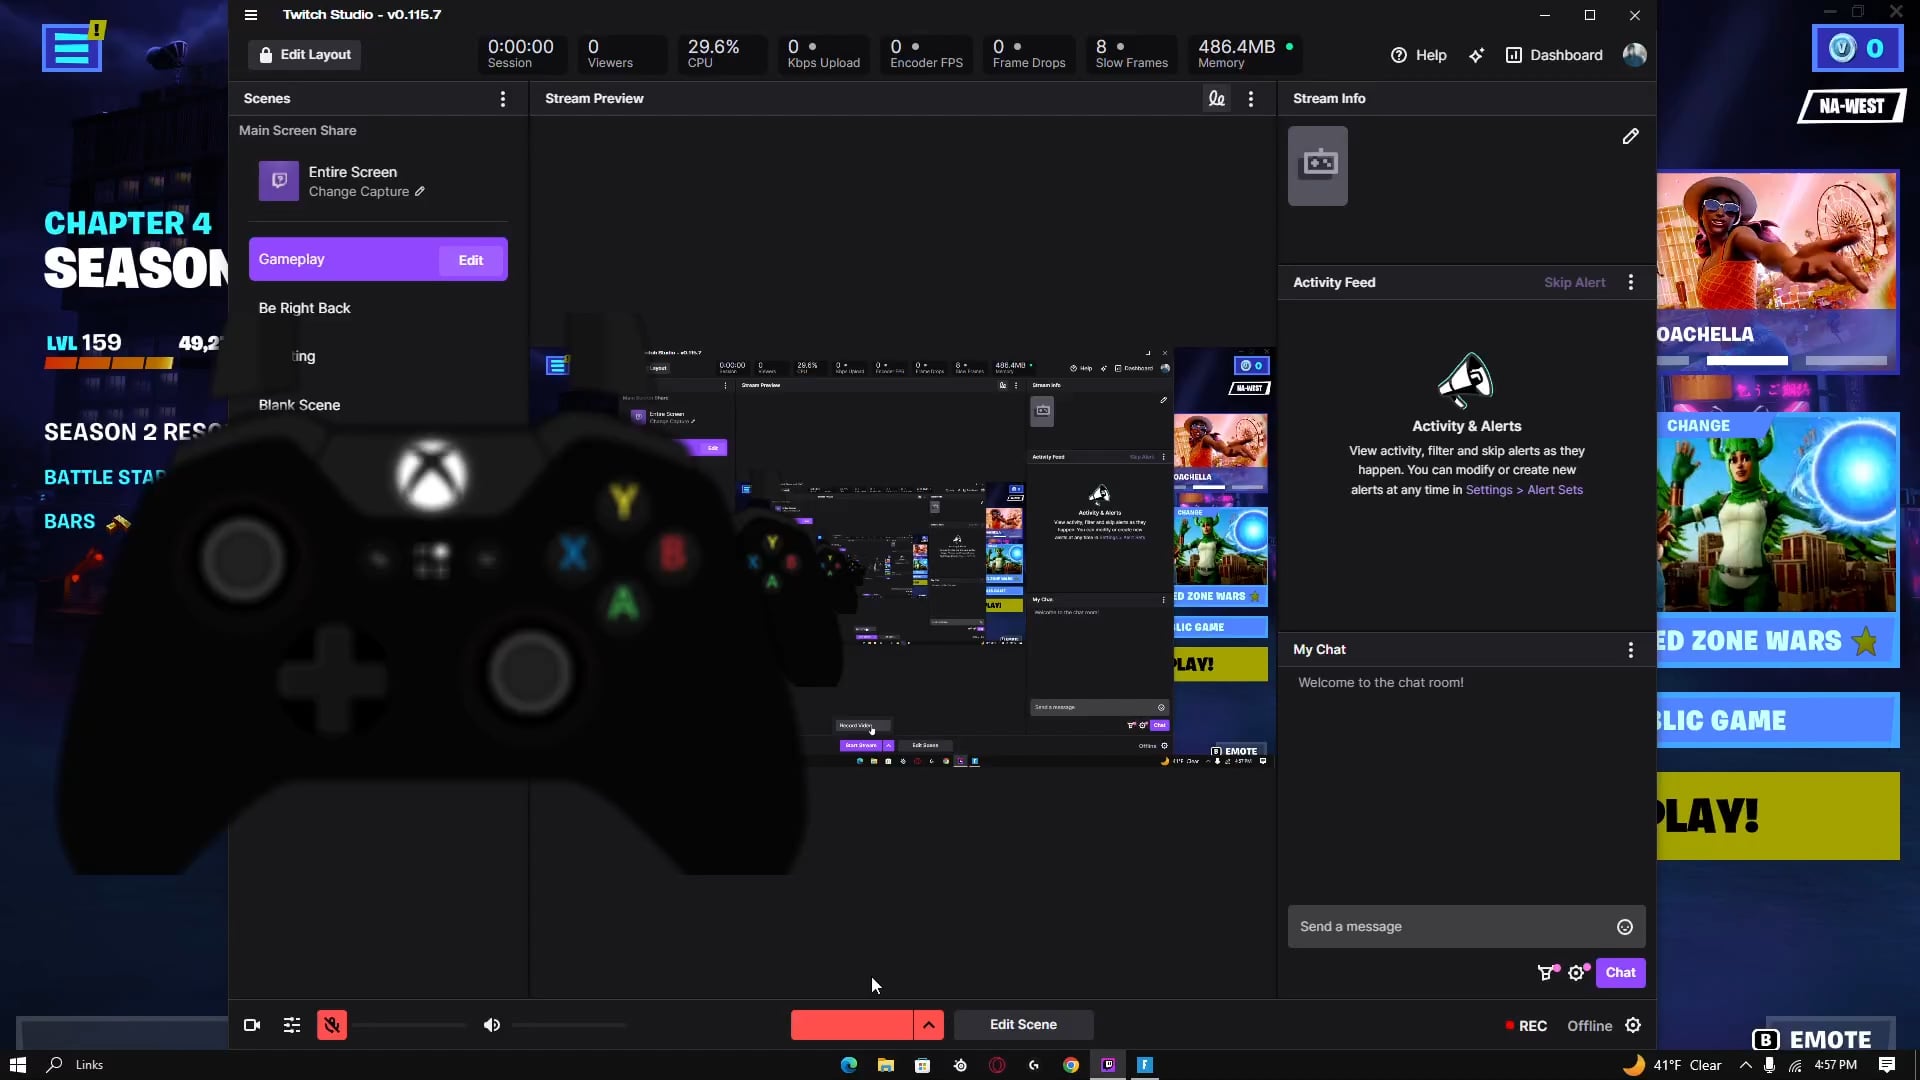Click the Change Capture pencil link

[366, 192]
